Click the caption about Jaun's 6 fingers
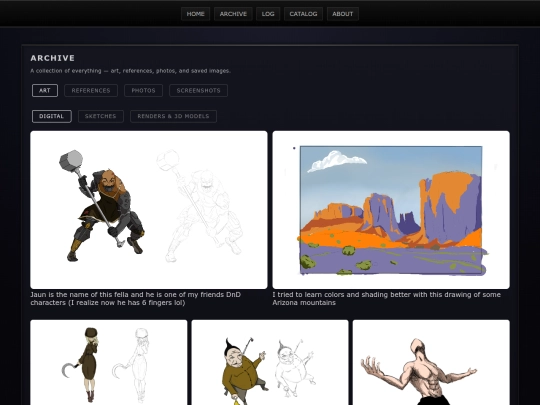540x405 pixels. pos(136,299)
